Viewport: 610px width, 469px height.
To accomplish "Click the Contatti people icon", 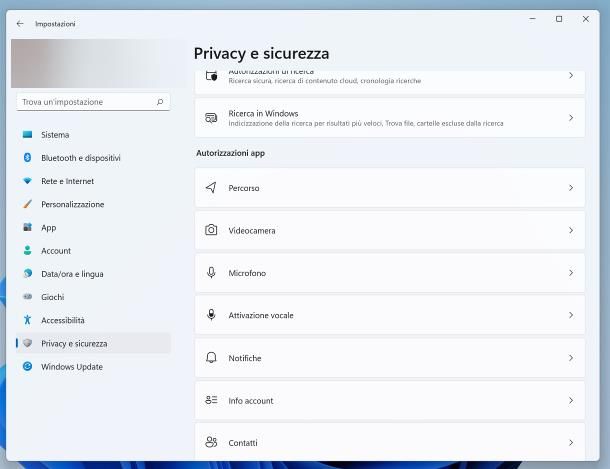I will pos(211,442).
